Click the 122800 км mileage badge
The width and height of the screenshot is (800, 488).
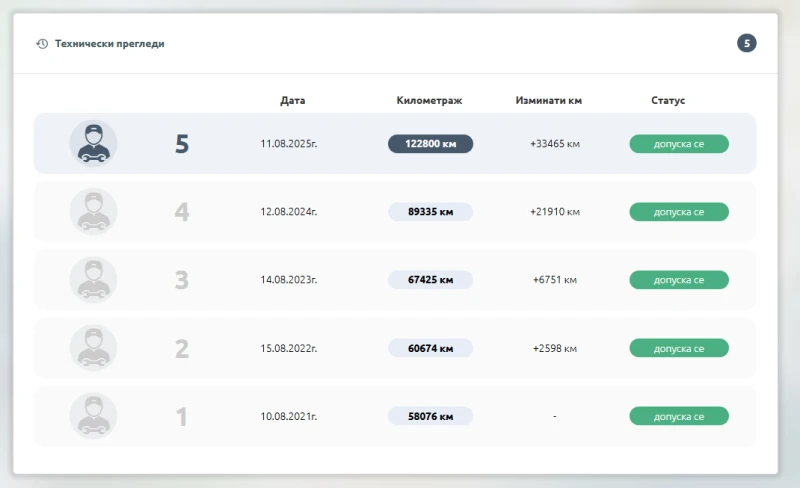(x=430, y=144)
